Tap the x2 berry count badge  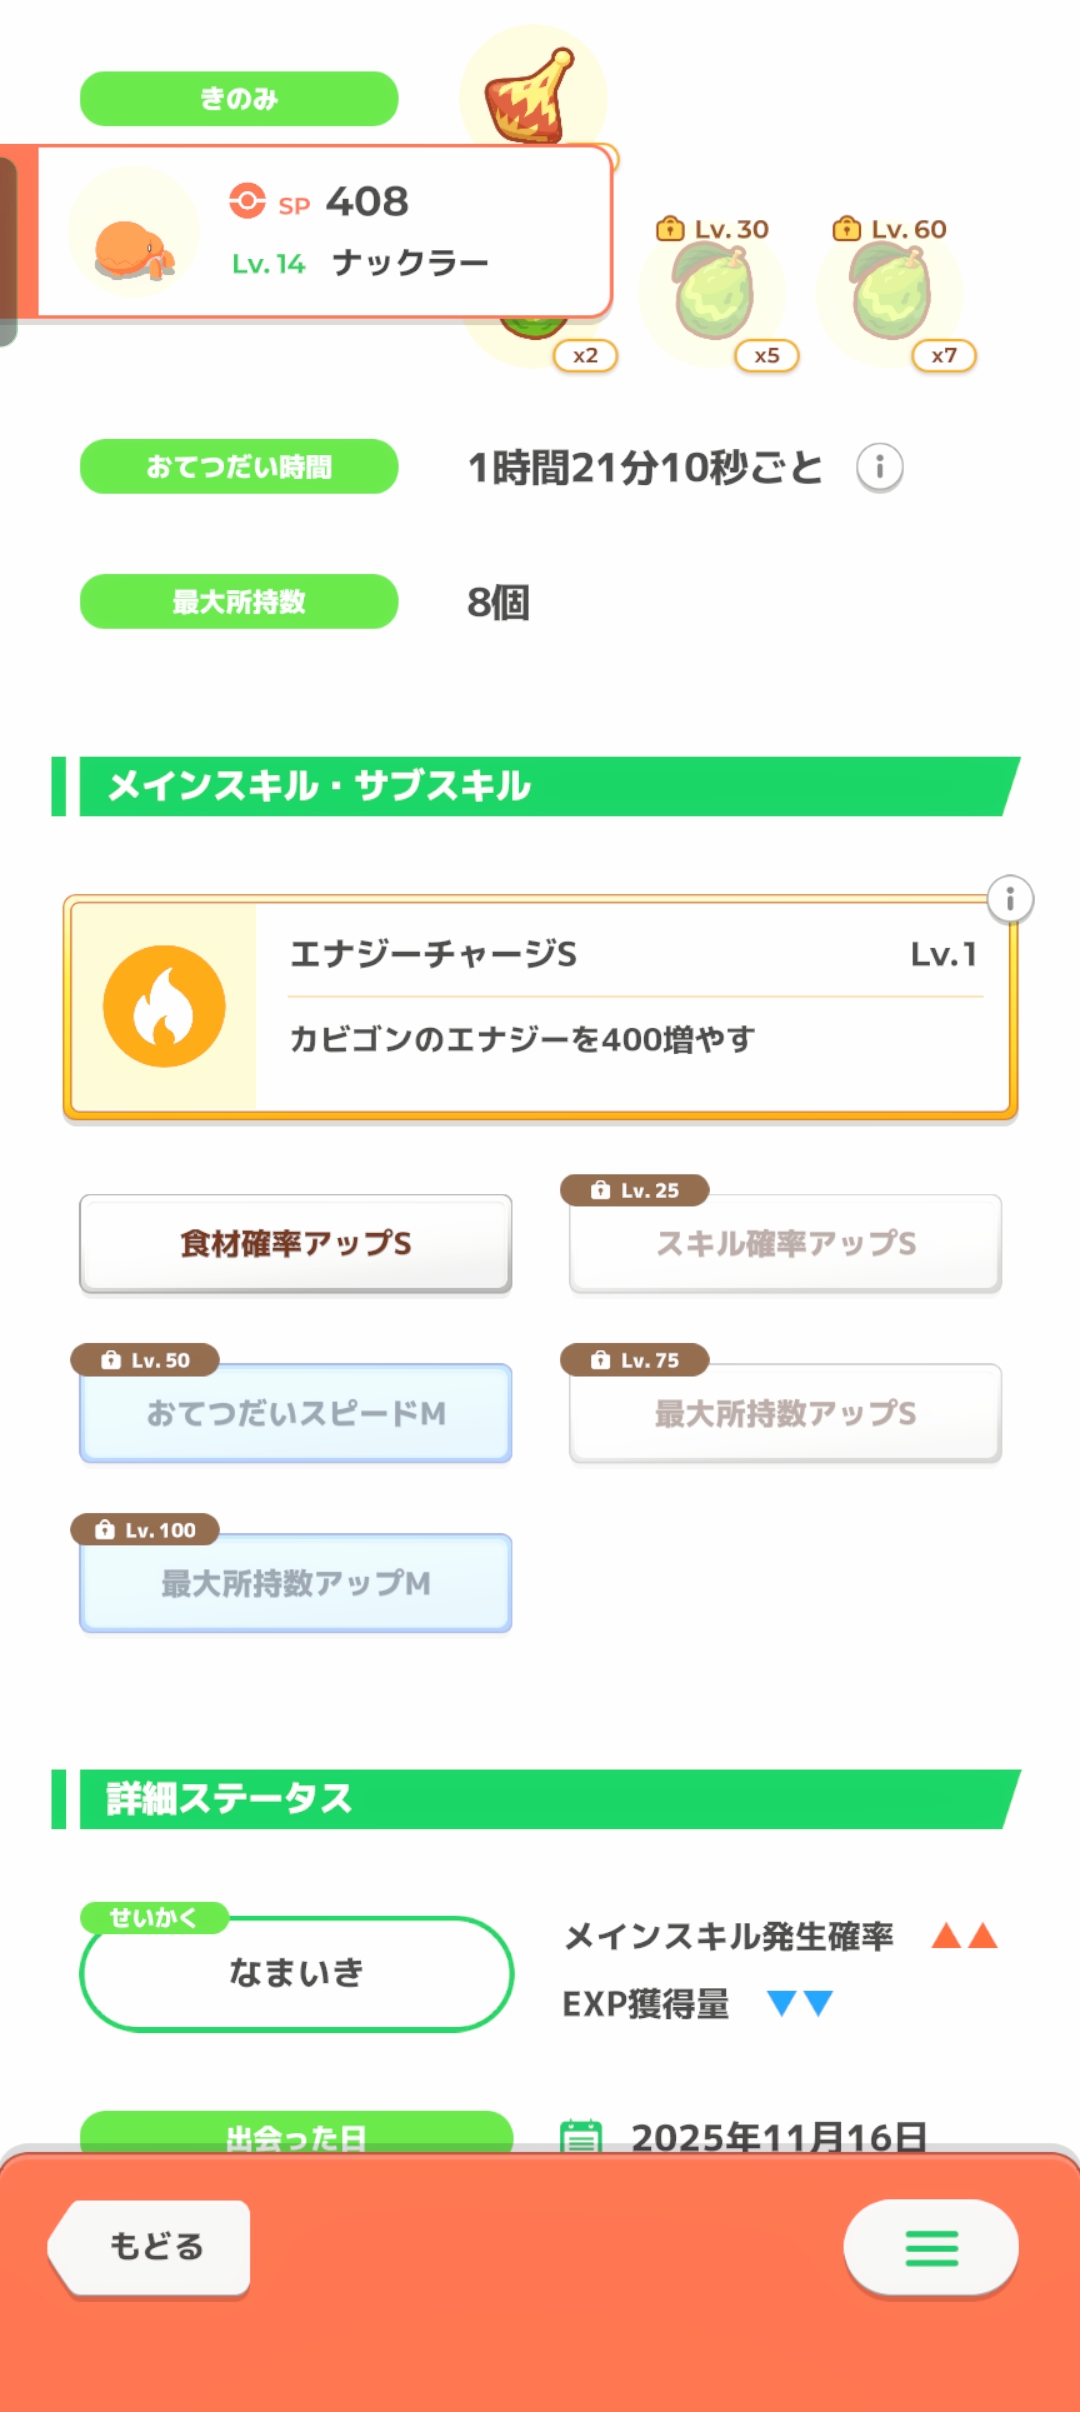coord(585,356)
